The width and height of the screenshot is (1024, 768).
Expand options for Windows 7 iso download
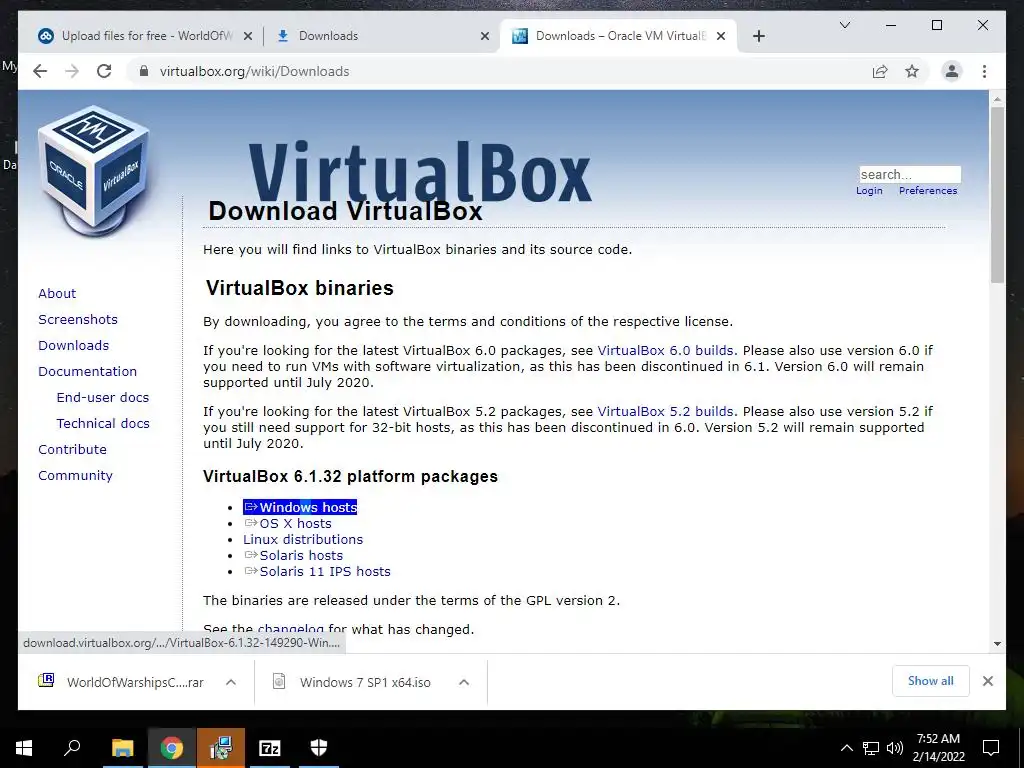coord(464,682)
